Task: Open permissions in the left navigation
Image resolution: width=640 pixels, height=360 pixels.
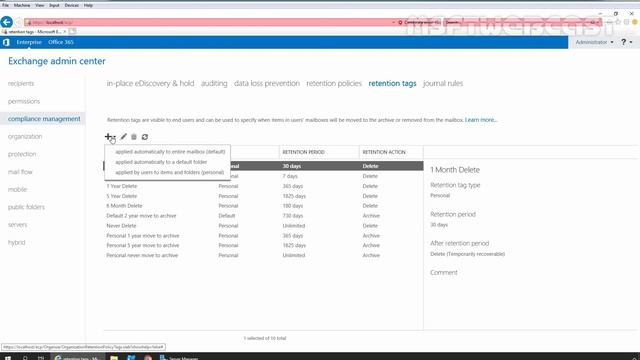Action: (24, 101)
